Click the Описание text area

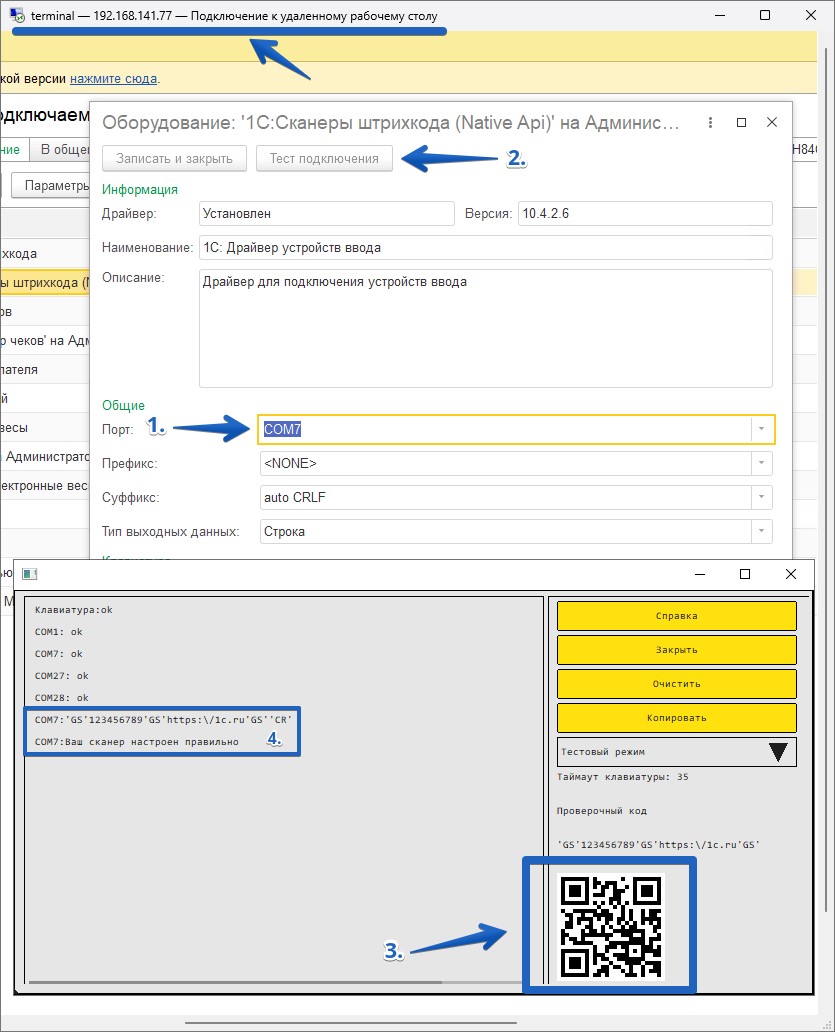pos(485,327)
